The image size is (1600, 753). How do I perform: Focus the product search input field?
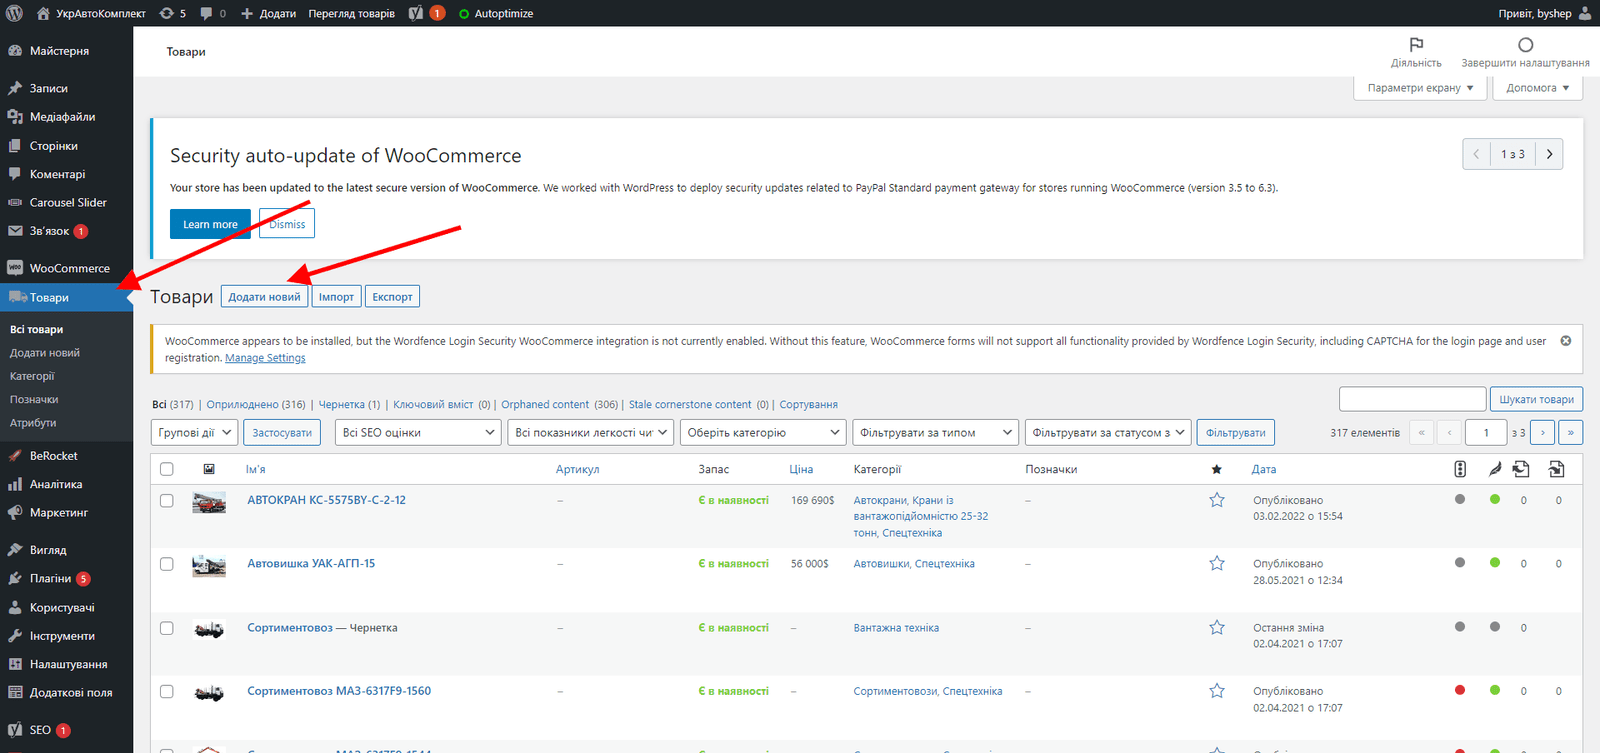click(1412, 399)
